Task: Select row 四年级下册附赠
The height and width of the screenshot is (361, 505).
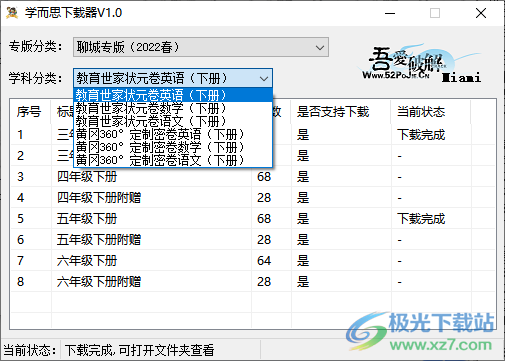Action: (x=253, y=198)
